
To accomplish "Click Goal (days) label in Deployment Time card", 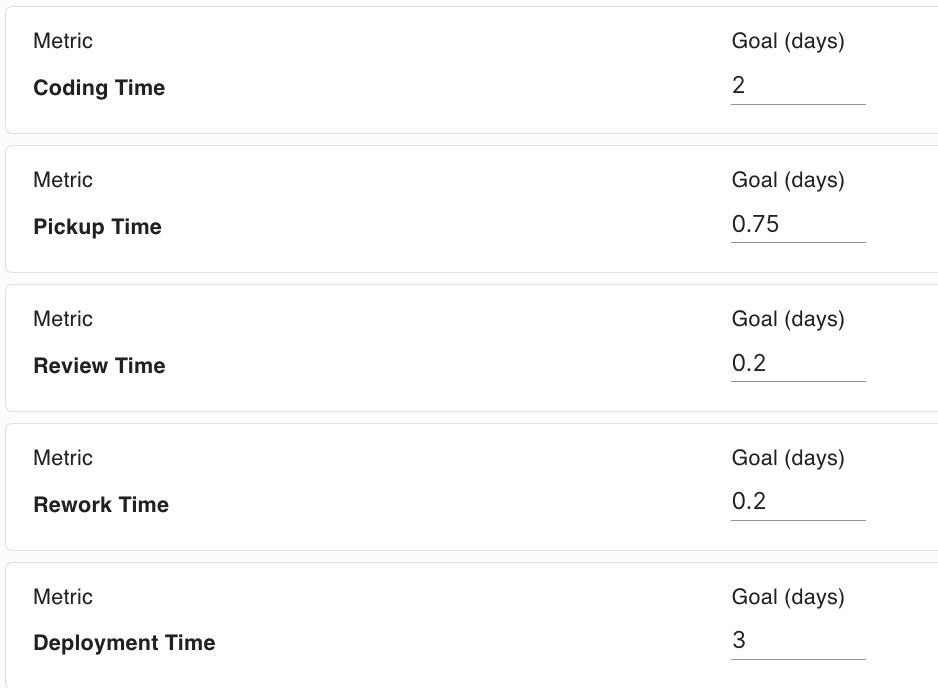I will [788, 597].
